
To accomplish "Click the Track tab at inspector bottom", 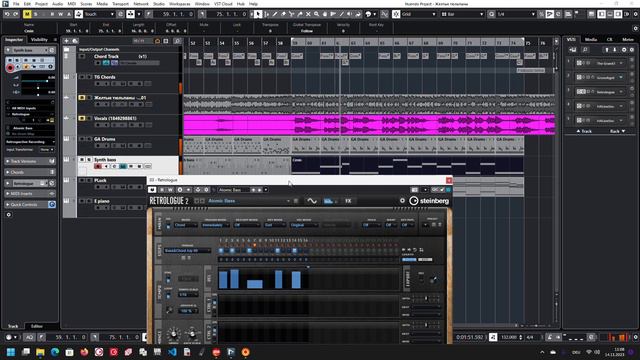I will pos(13,326).
